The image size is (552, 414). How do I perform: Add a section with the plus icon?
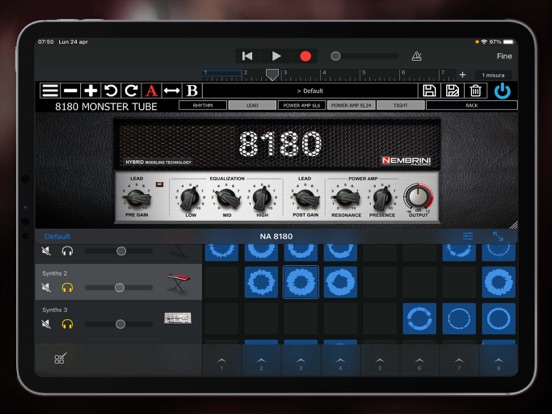[463, 75]
